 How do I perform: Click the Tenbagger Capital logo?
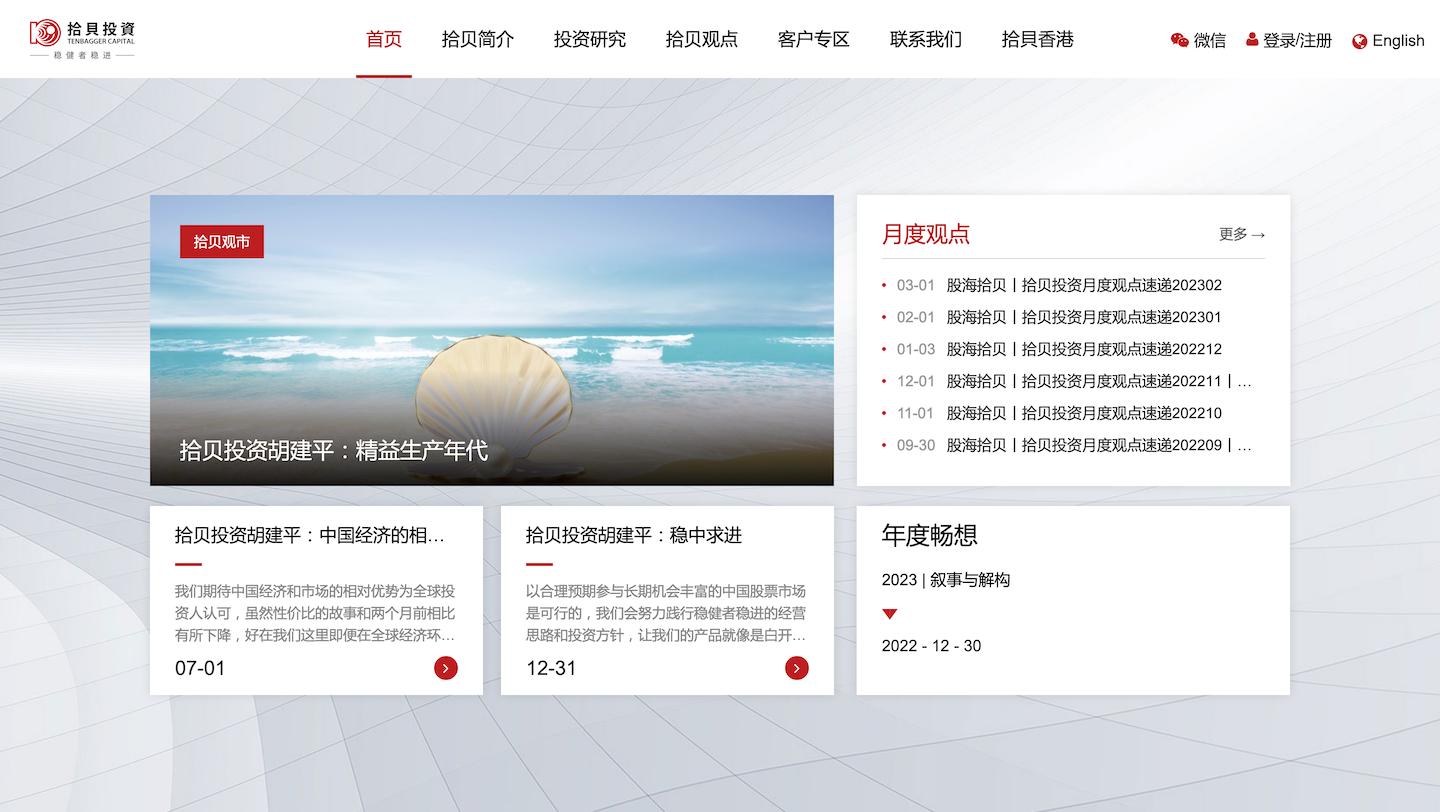[82, 39]
